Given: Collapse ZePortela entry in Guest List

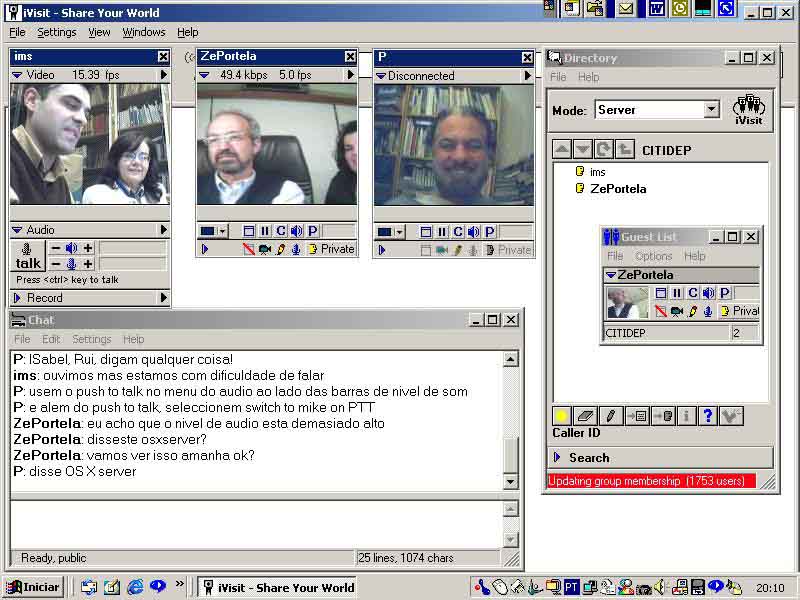Looking at the screenshot, I should [x=611, y=275].
